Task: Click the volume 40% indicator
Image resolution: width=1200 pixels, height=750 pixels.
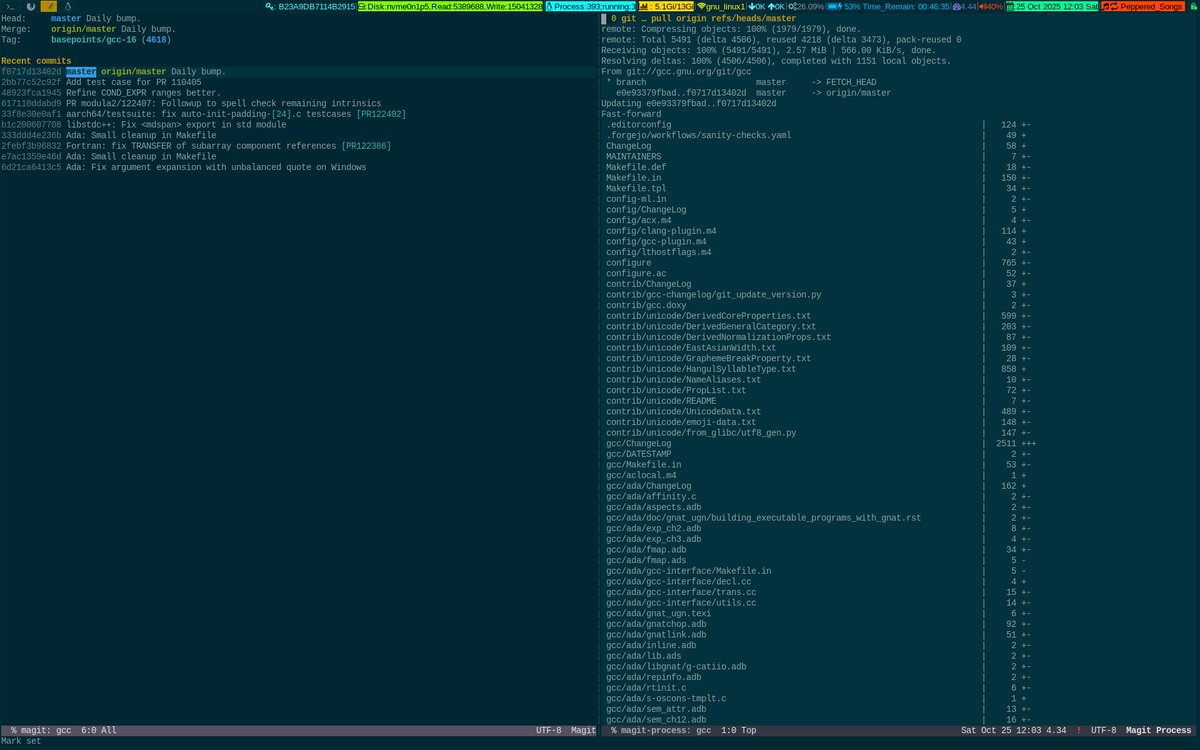Action: click(x=991, y=6)
